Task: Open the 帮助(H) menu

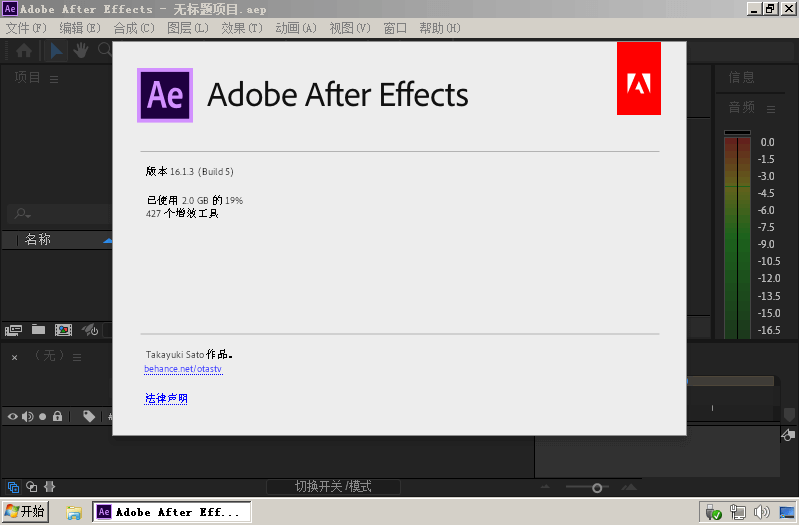Action: pyautogui.click(x=440, y=28)
